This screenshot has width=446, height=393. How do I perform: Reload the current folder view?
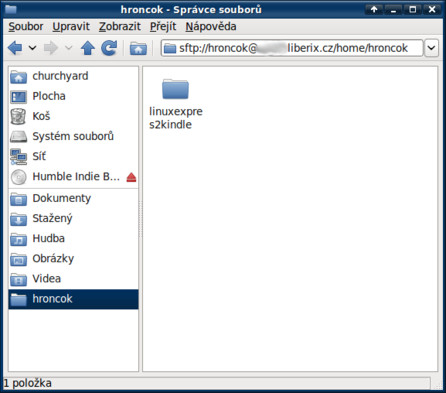click(x=109, y=48)
